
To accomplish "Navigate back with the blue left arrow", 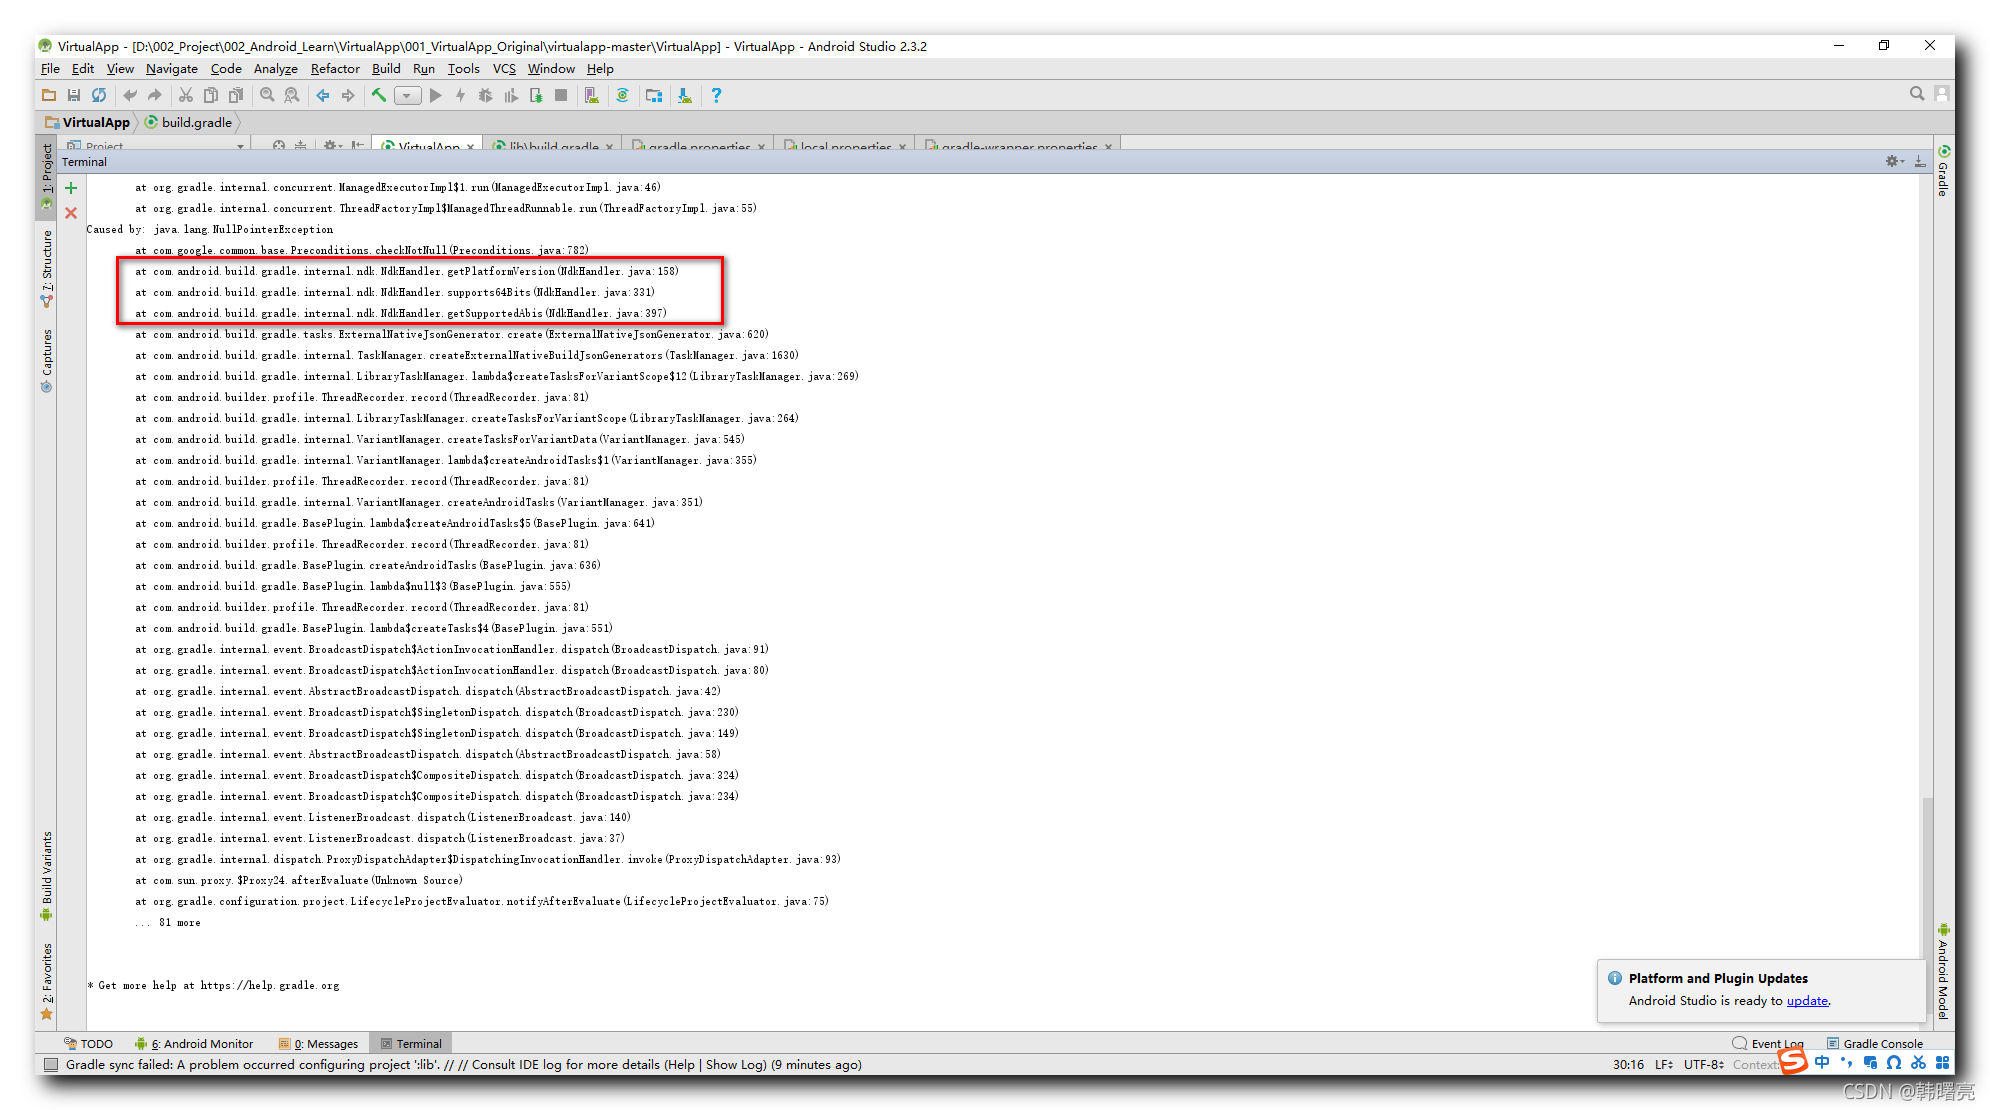I will (323, 95).
